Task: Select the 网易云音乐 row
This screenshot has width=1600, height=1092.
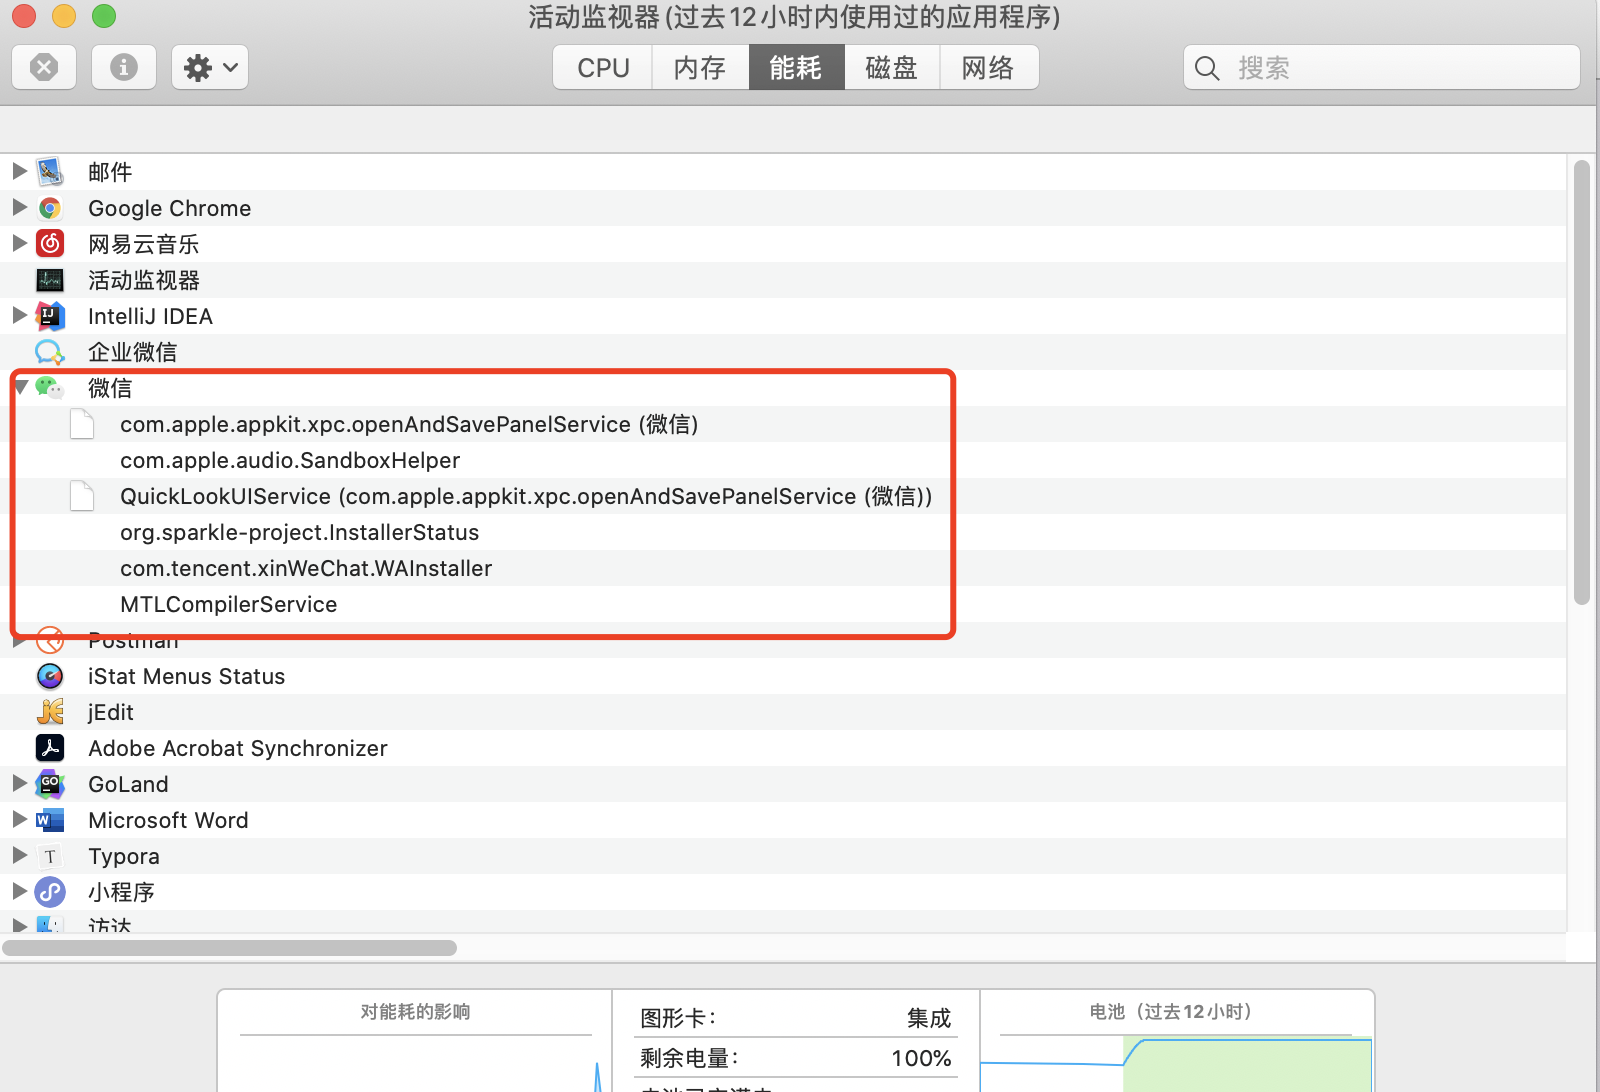Action: [x=784, y=244]
